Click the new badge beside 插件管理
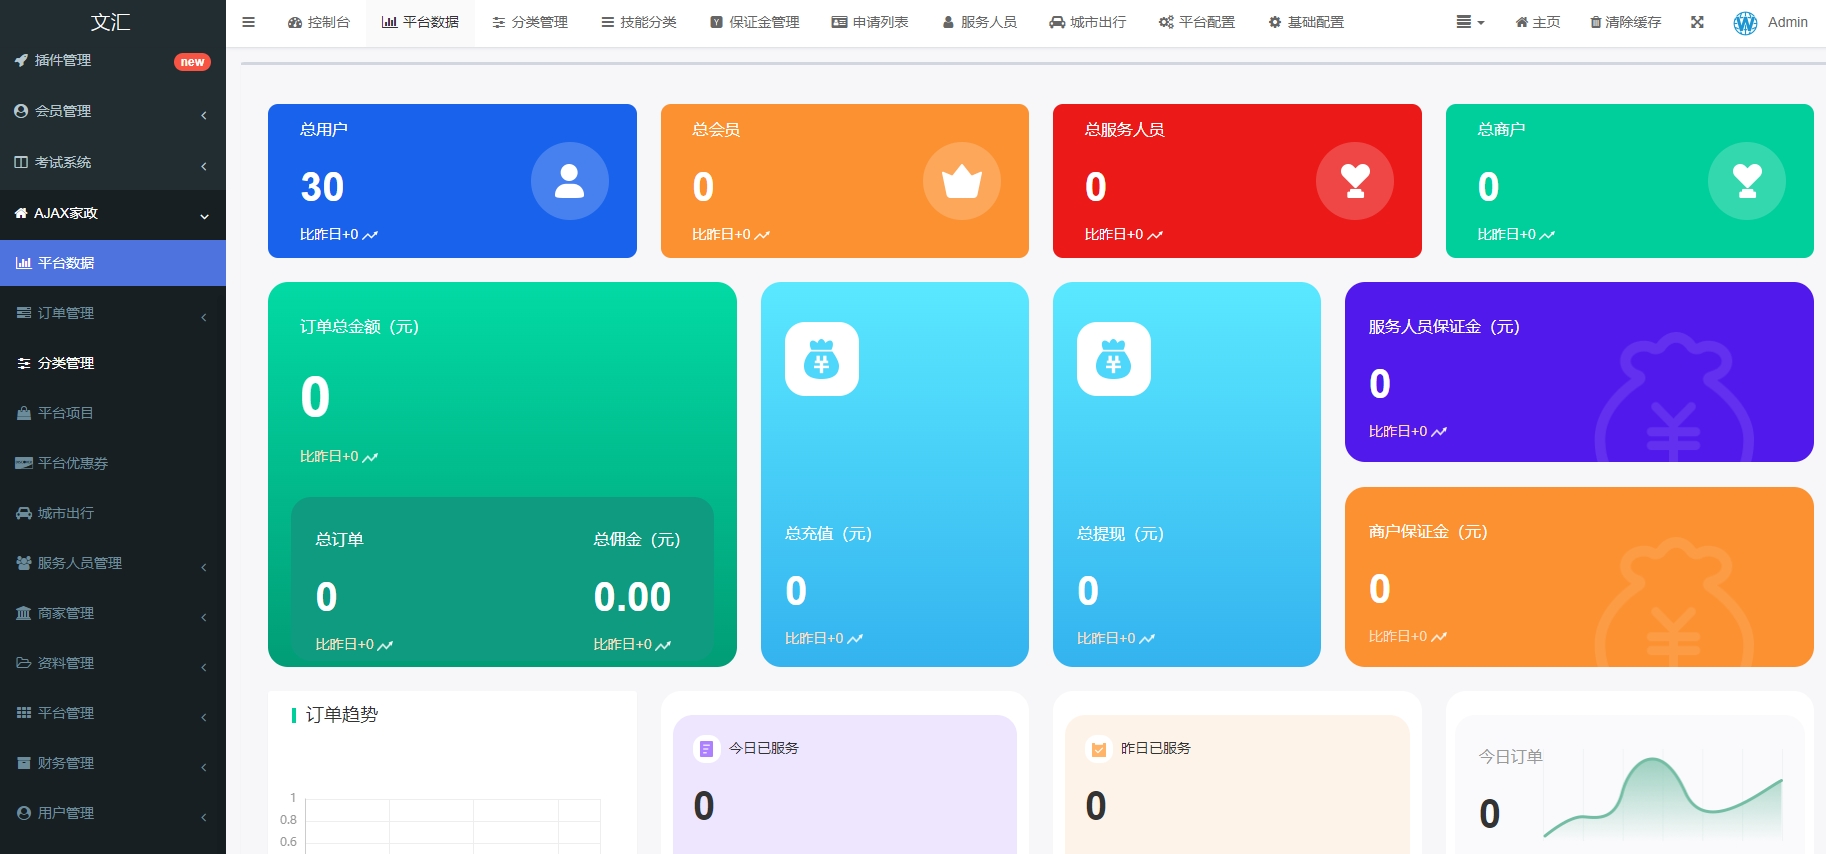This screenshot has height=854, width=1826. (192, 62)
